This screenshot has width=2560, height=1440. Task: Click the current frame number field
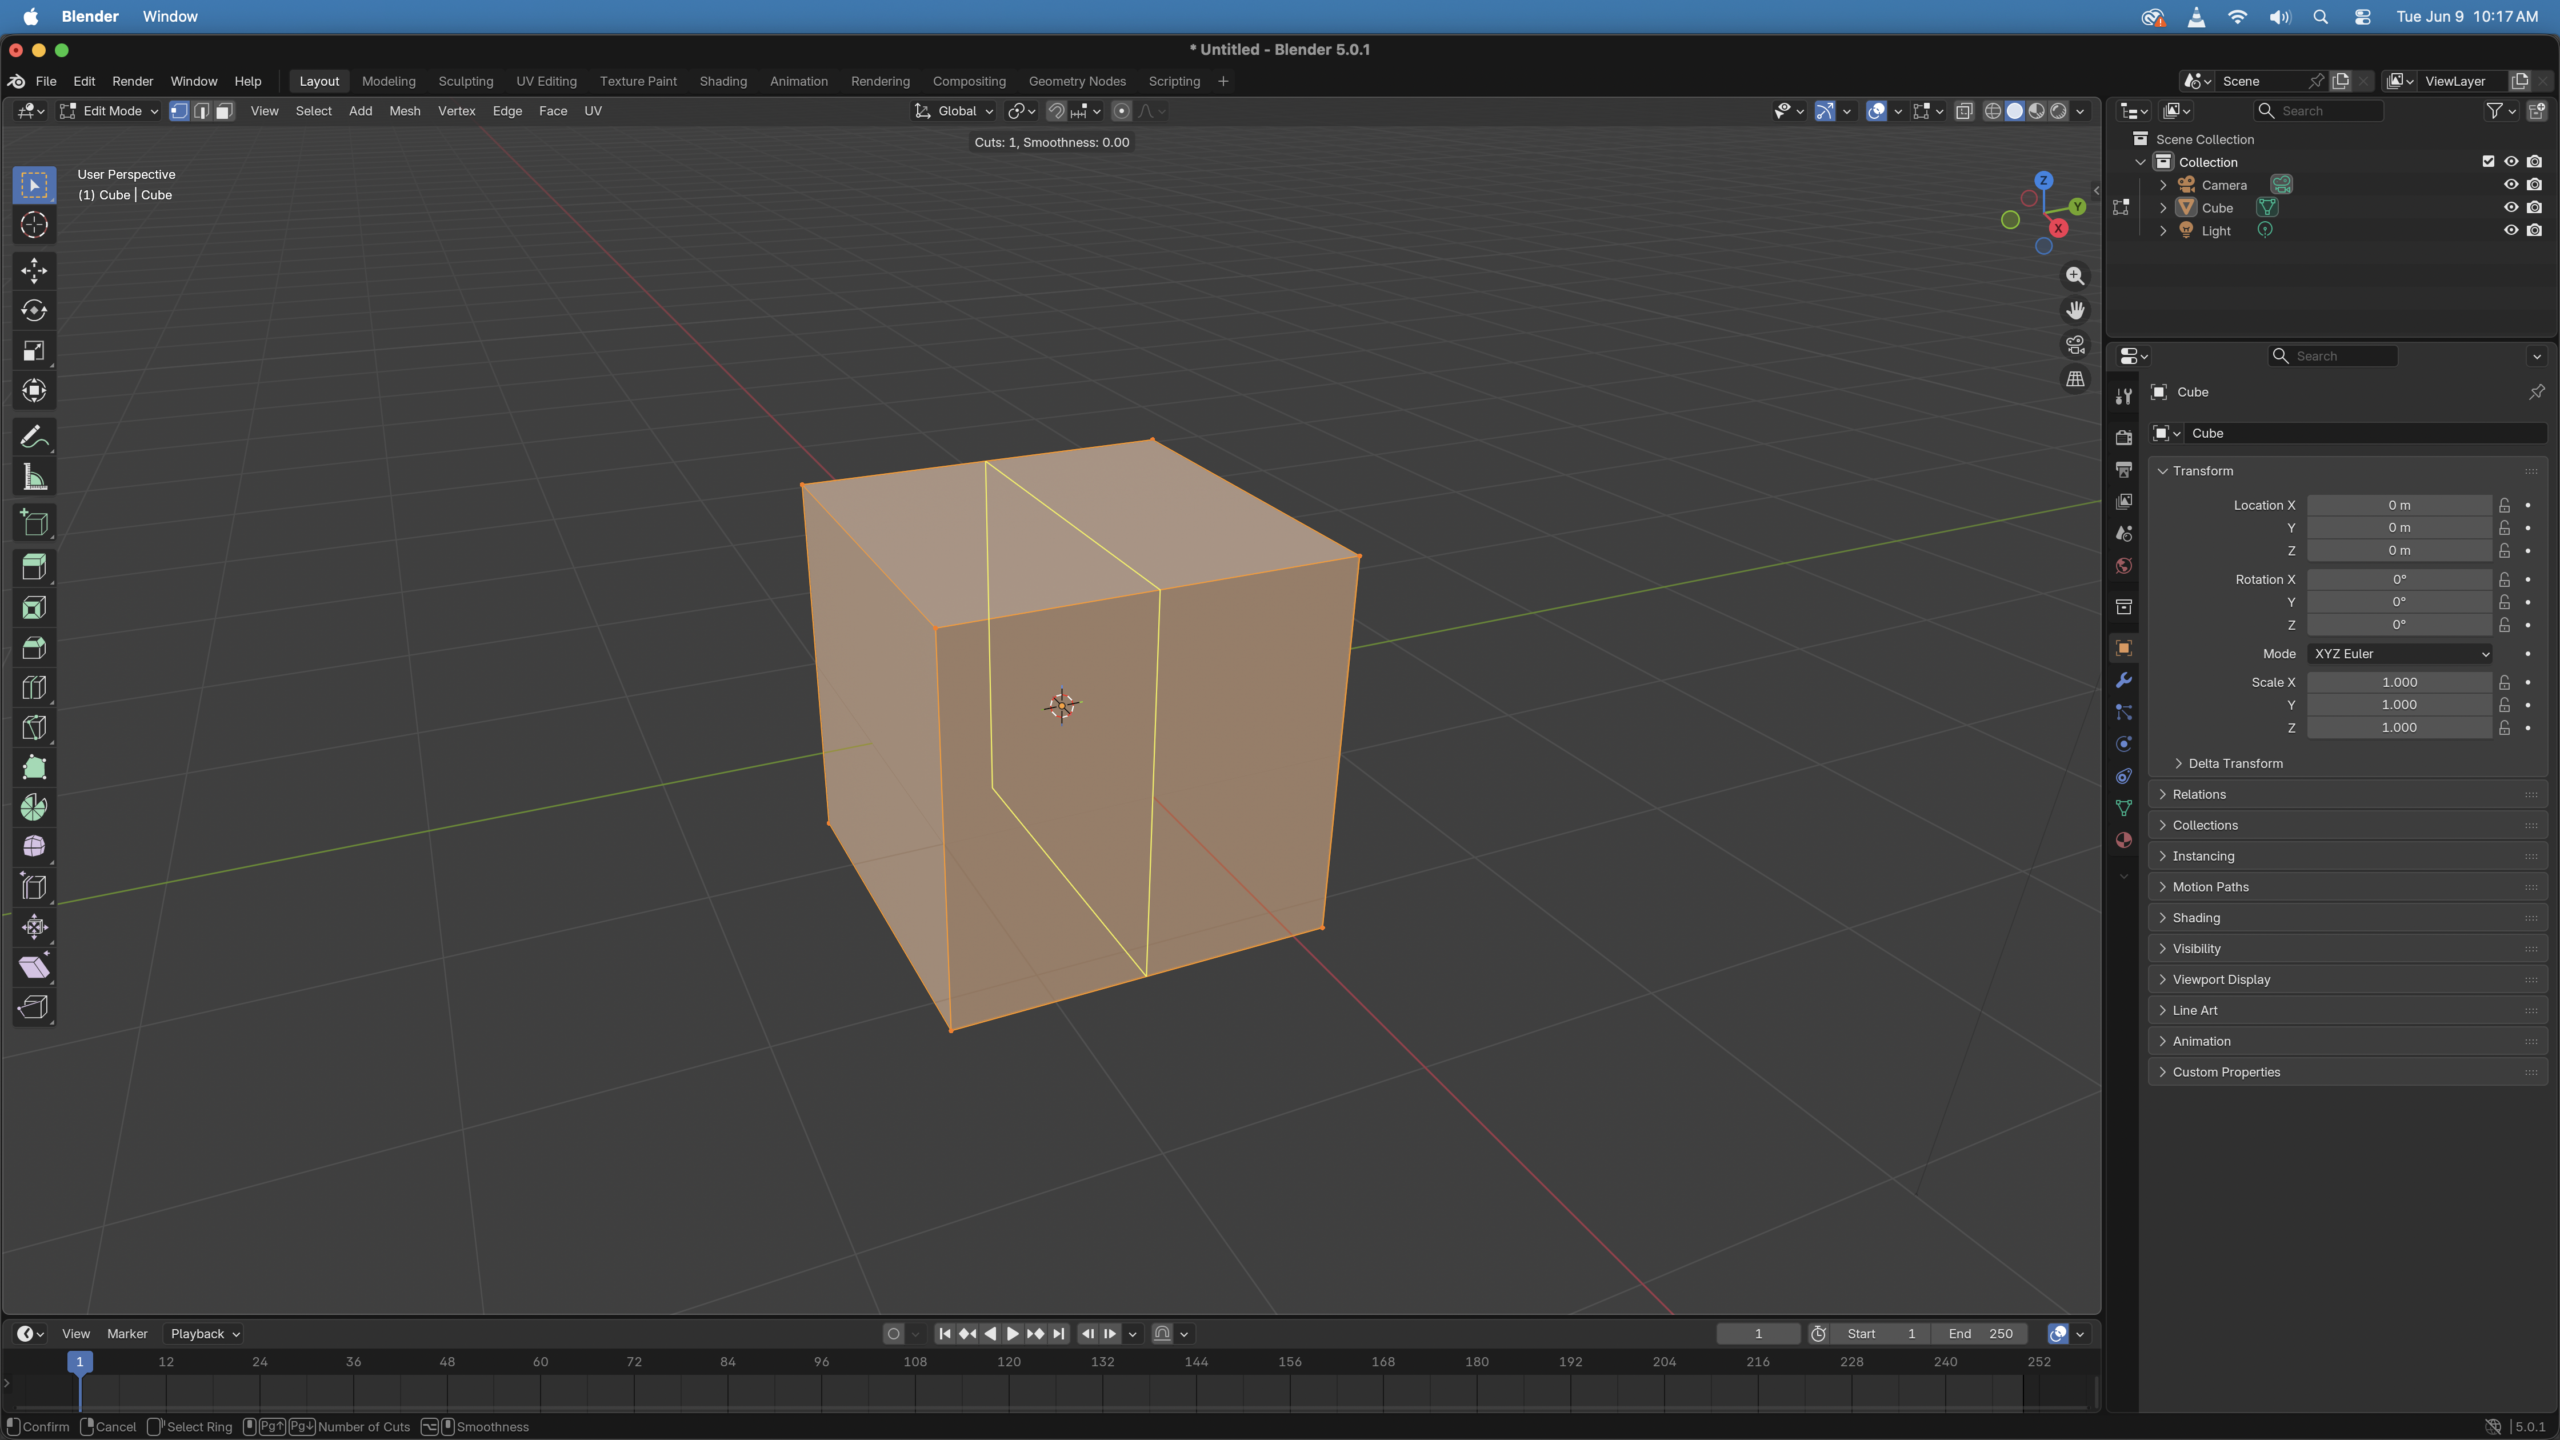coord(1758,1333)
